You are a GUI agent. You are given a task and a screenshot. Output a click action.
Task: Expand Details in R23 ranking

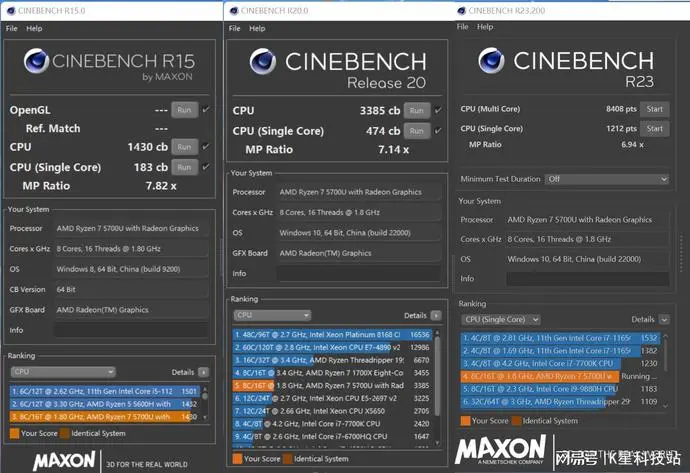coord(664,319)
